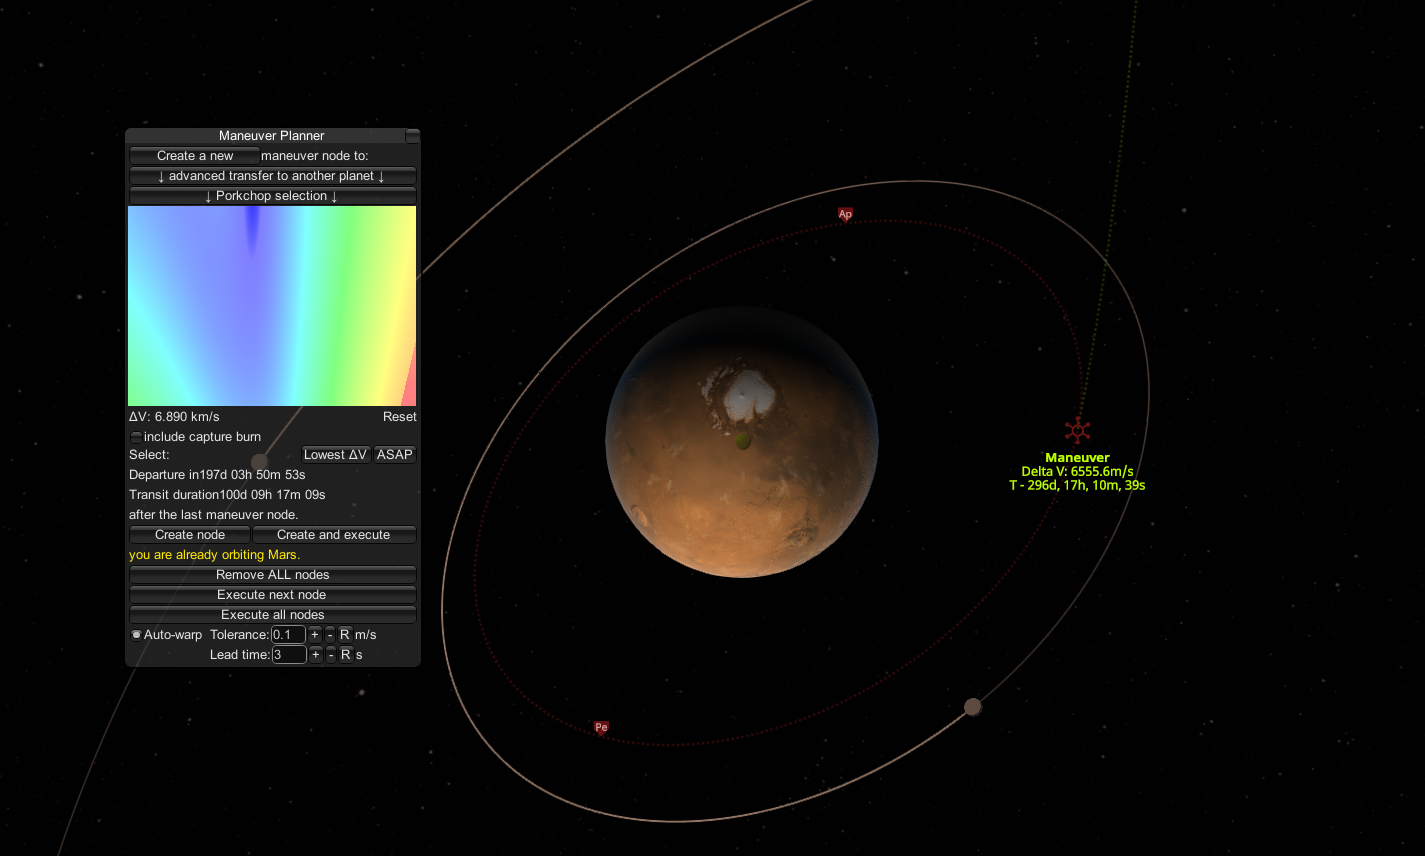Click the Transit duration 100d 09h 17m 09s text

227,495
